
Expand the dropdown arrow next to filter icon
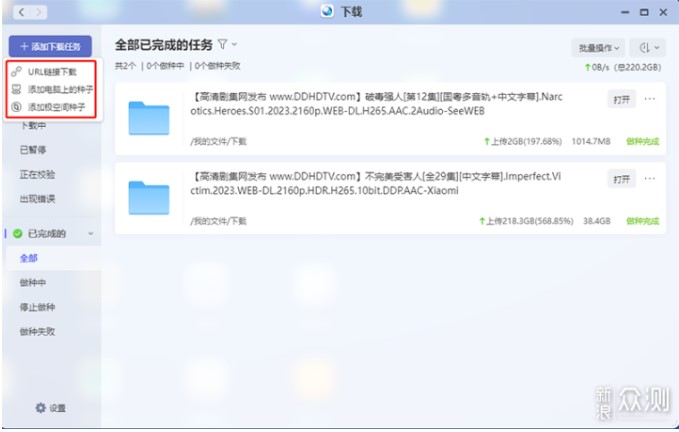(x=235, y=44)
